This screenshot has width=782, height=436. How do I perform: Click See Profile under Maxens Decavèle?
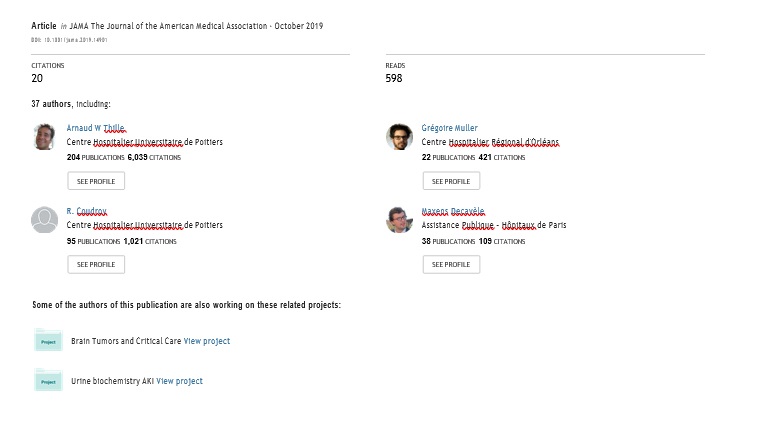click(451, 264)
